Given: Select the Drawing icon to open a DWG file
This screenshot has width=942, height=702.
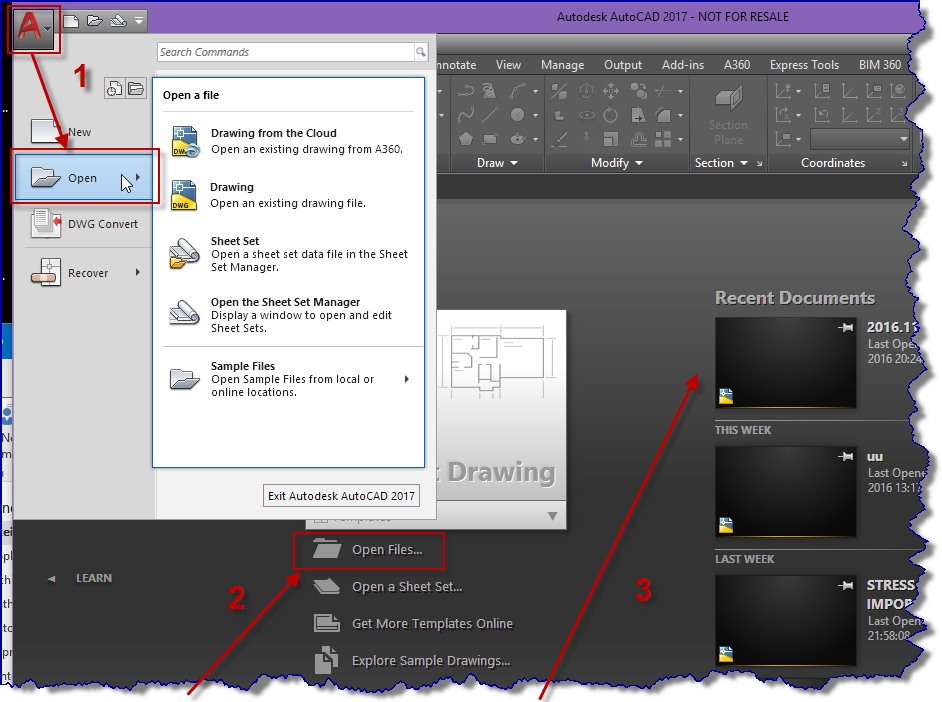Looking at the screenshot, I should coord(185,195).
